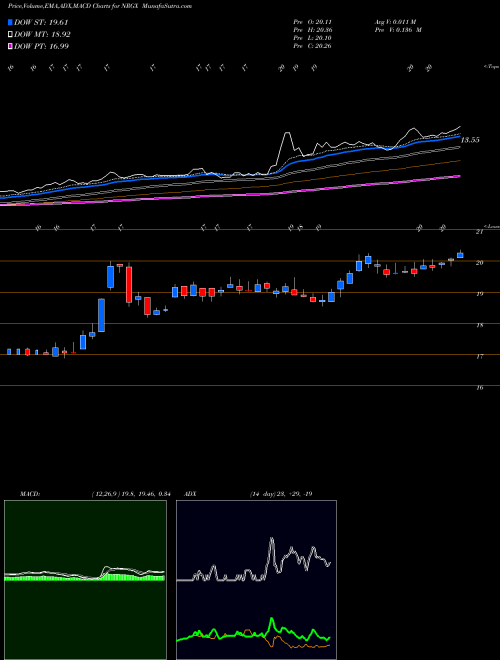Click the spike peak on the white price line
This screenshot has width=500, height=660.
click(287, 133)
